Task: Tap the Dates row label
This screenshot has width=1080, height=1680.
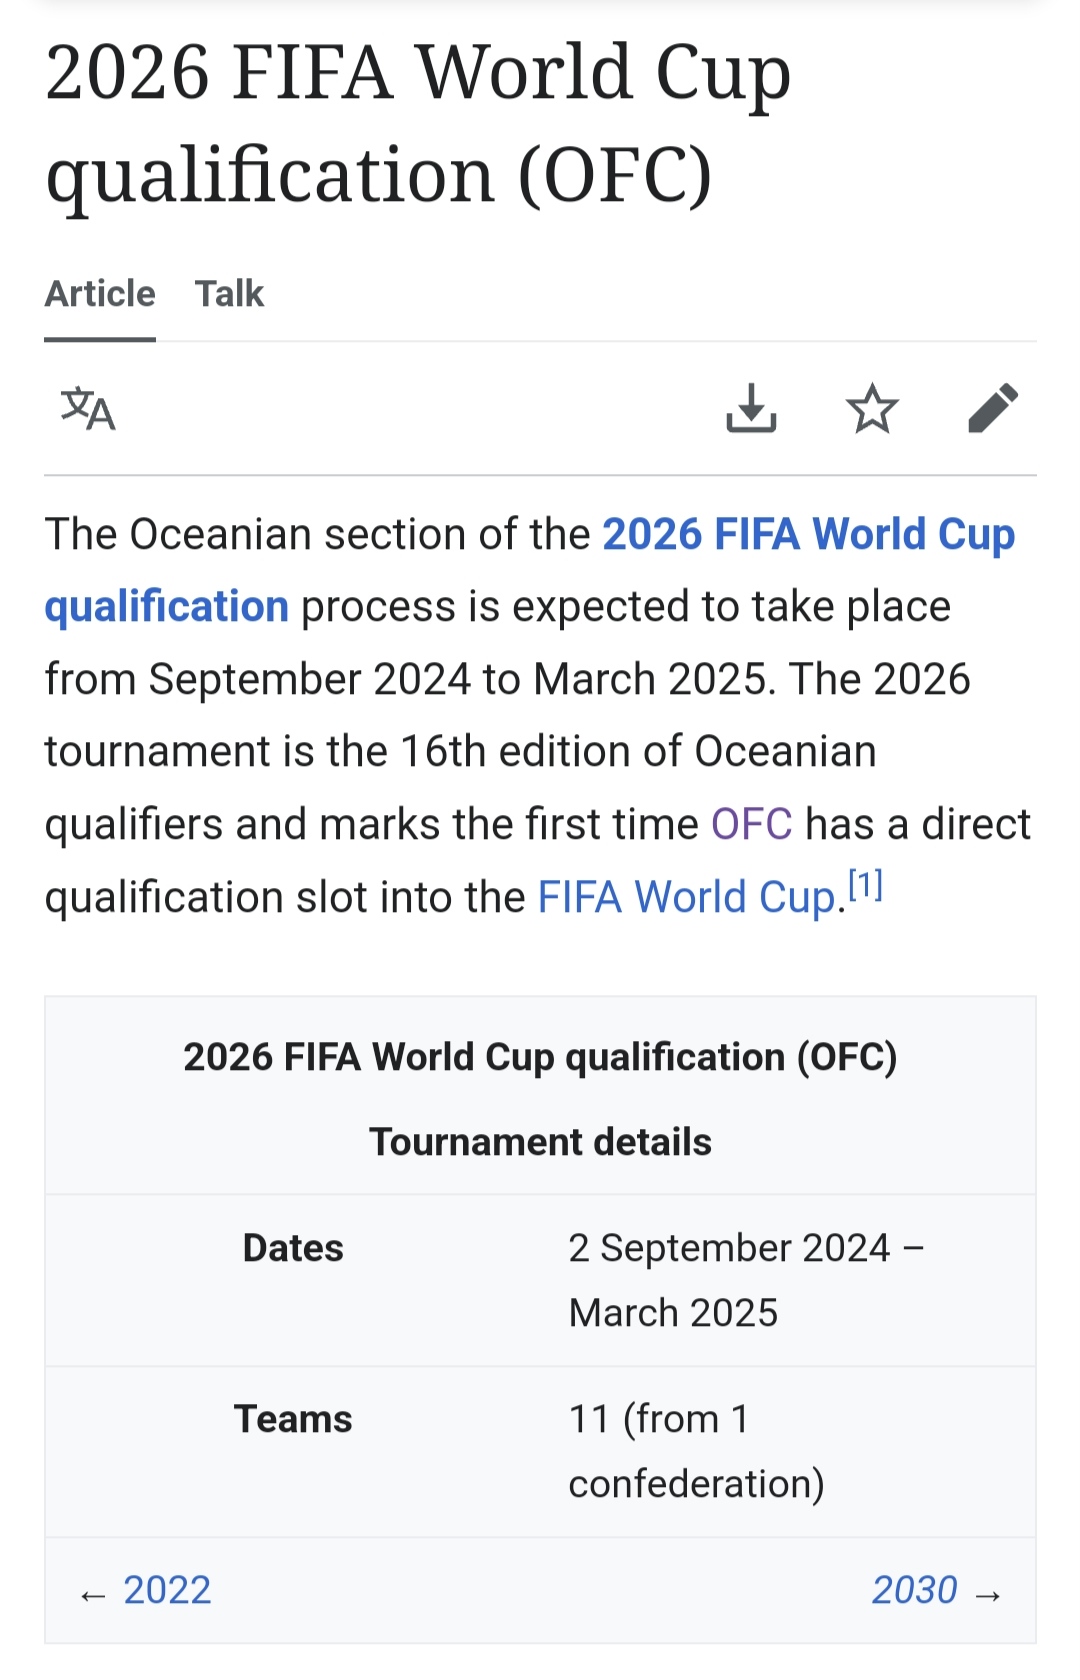Action: pyautogui.click(x=293, y=1248)
